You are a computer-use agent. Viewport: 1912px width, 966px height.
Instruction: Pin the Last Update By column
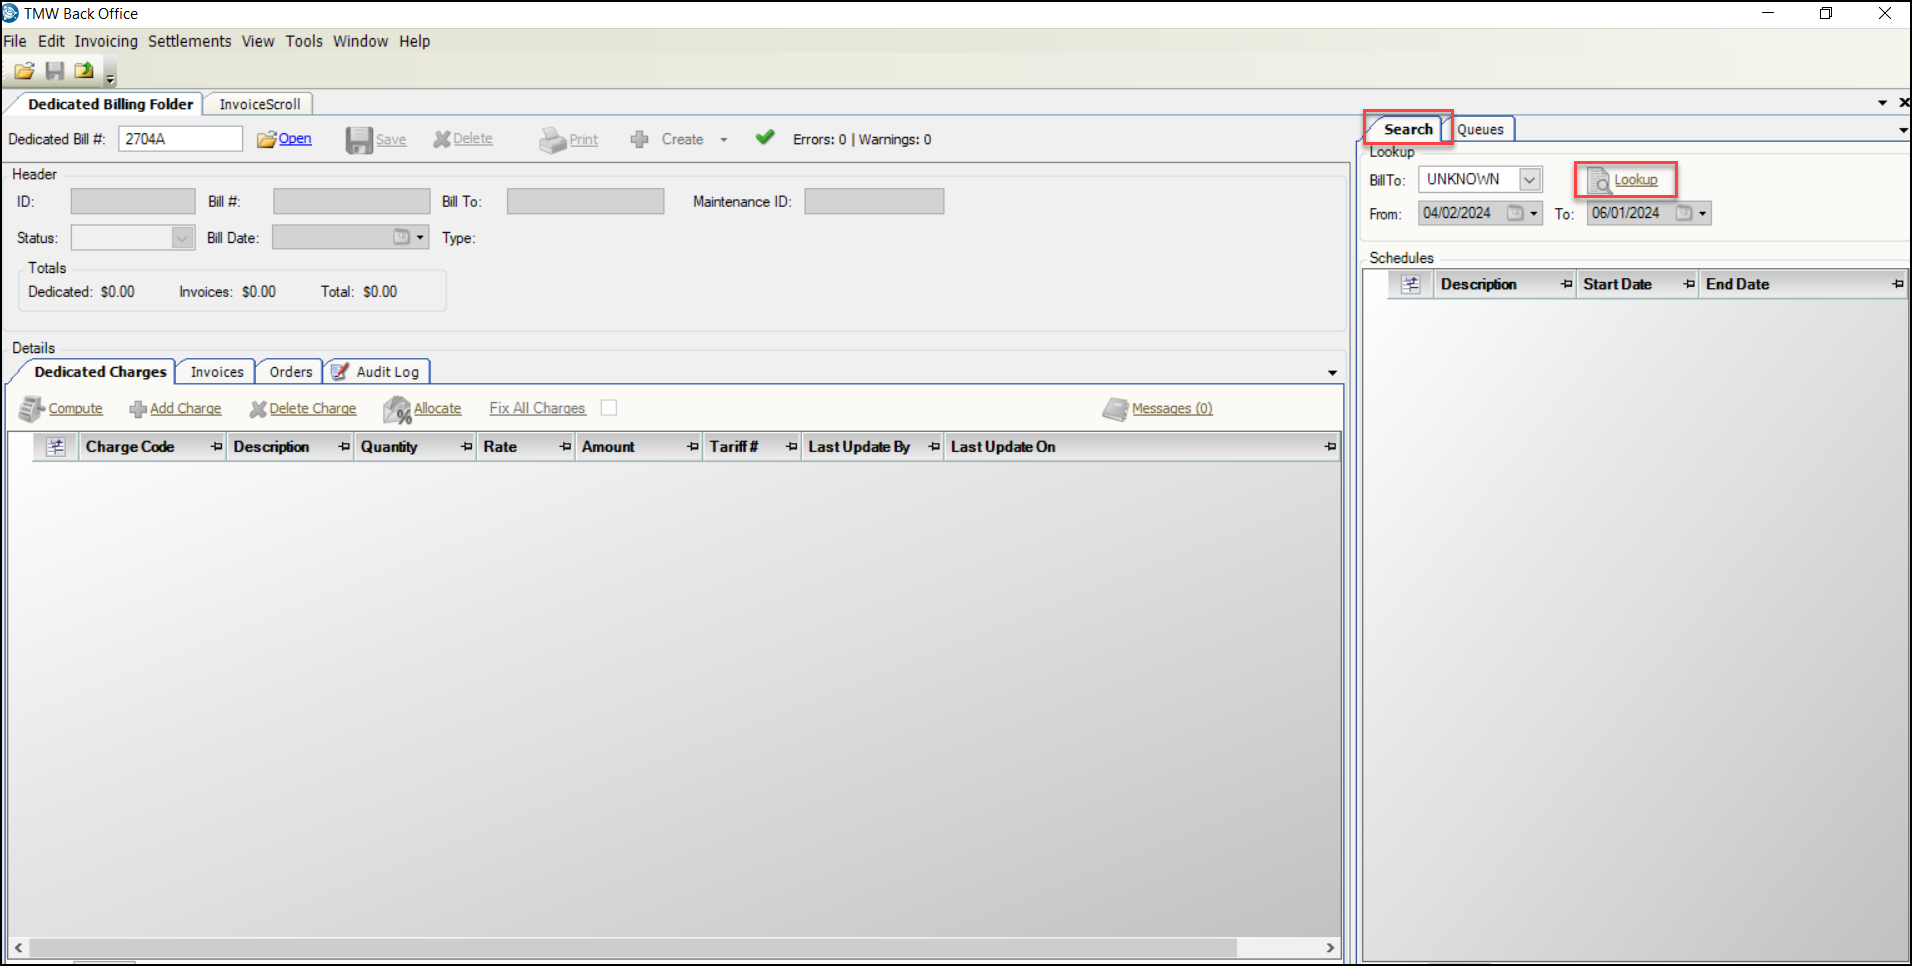[934, 447]
